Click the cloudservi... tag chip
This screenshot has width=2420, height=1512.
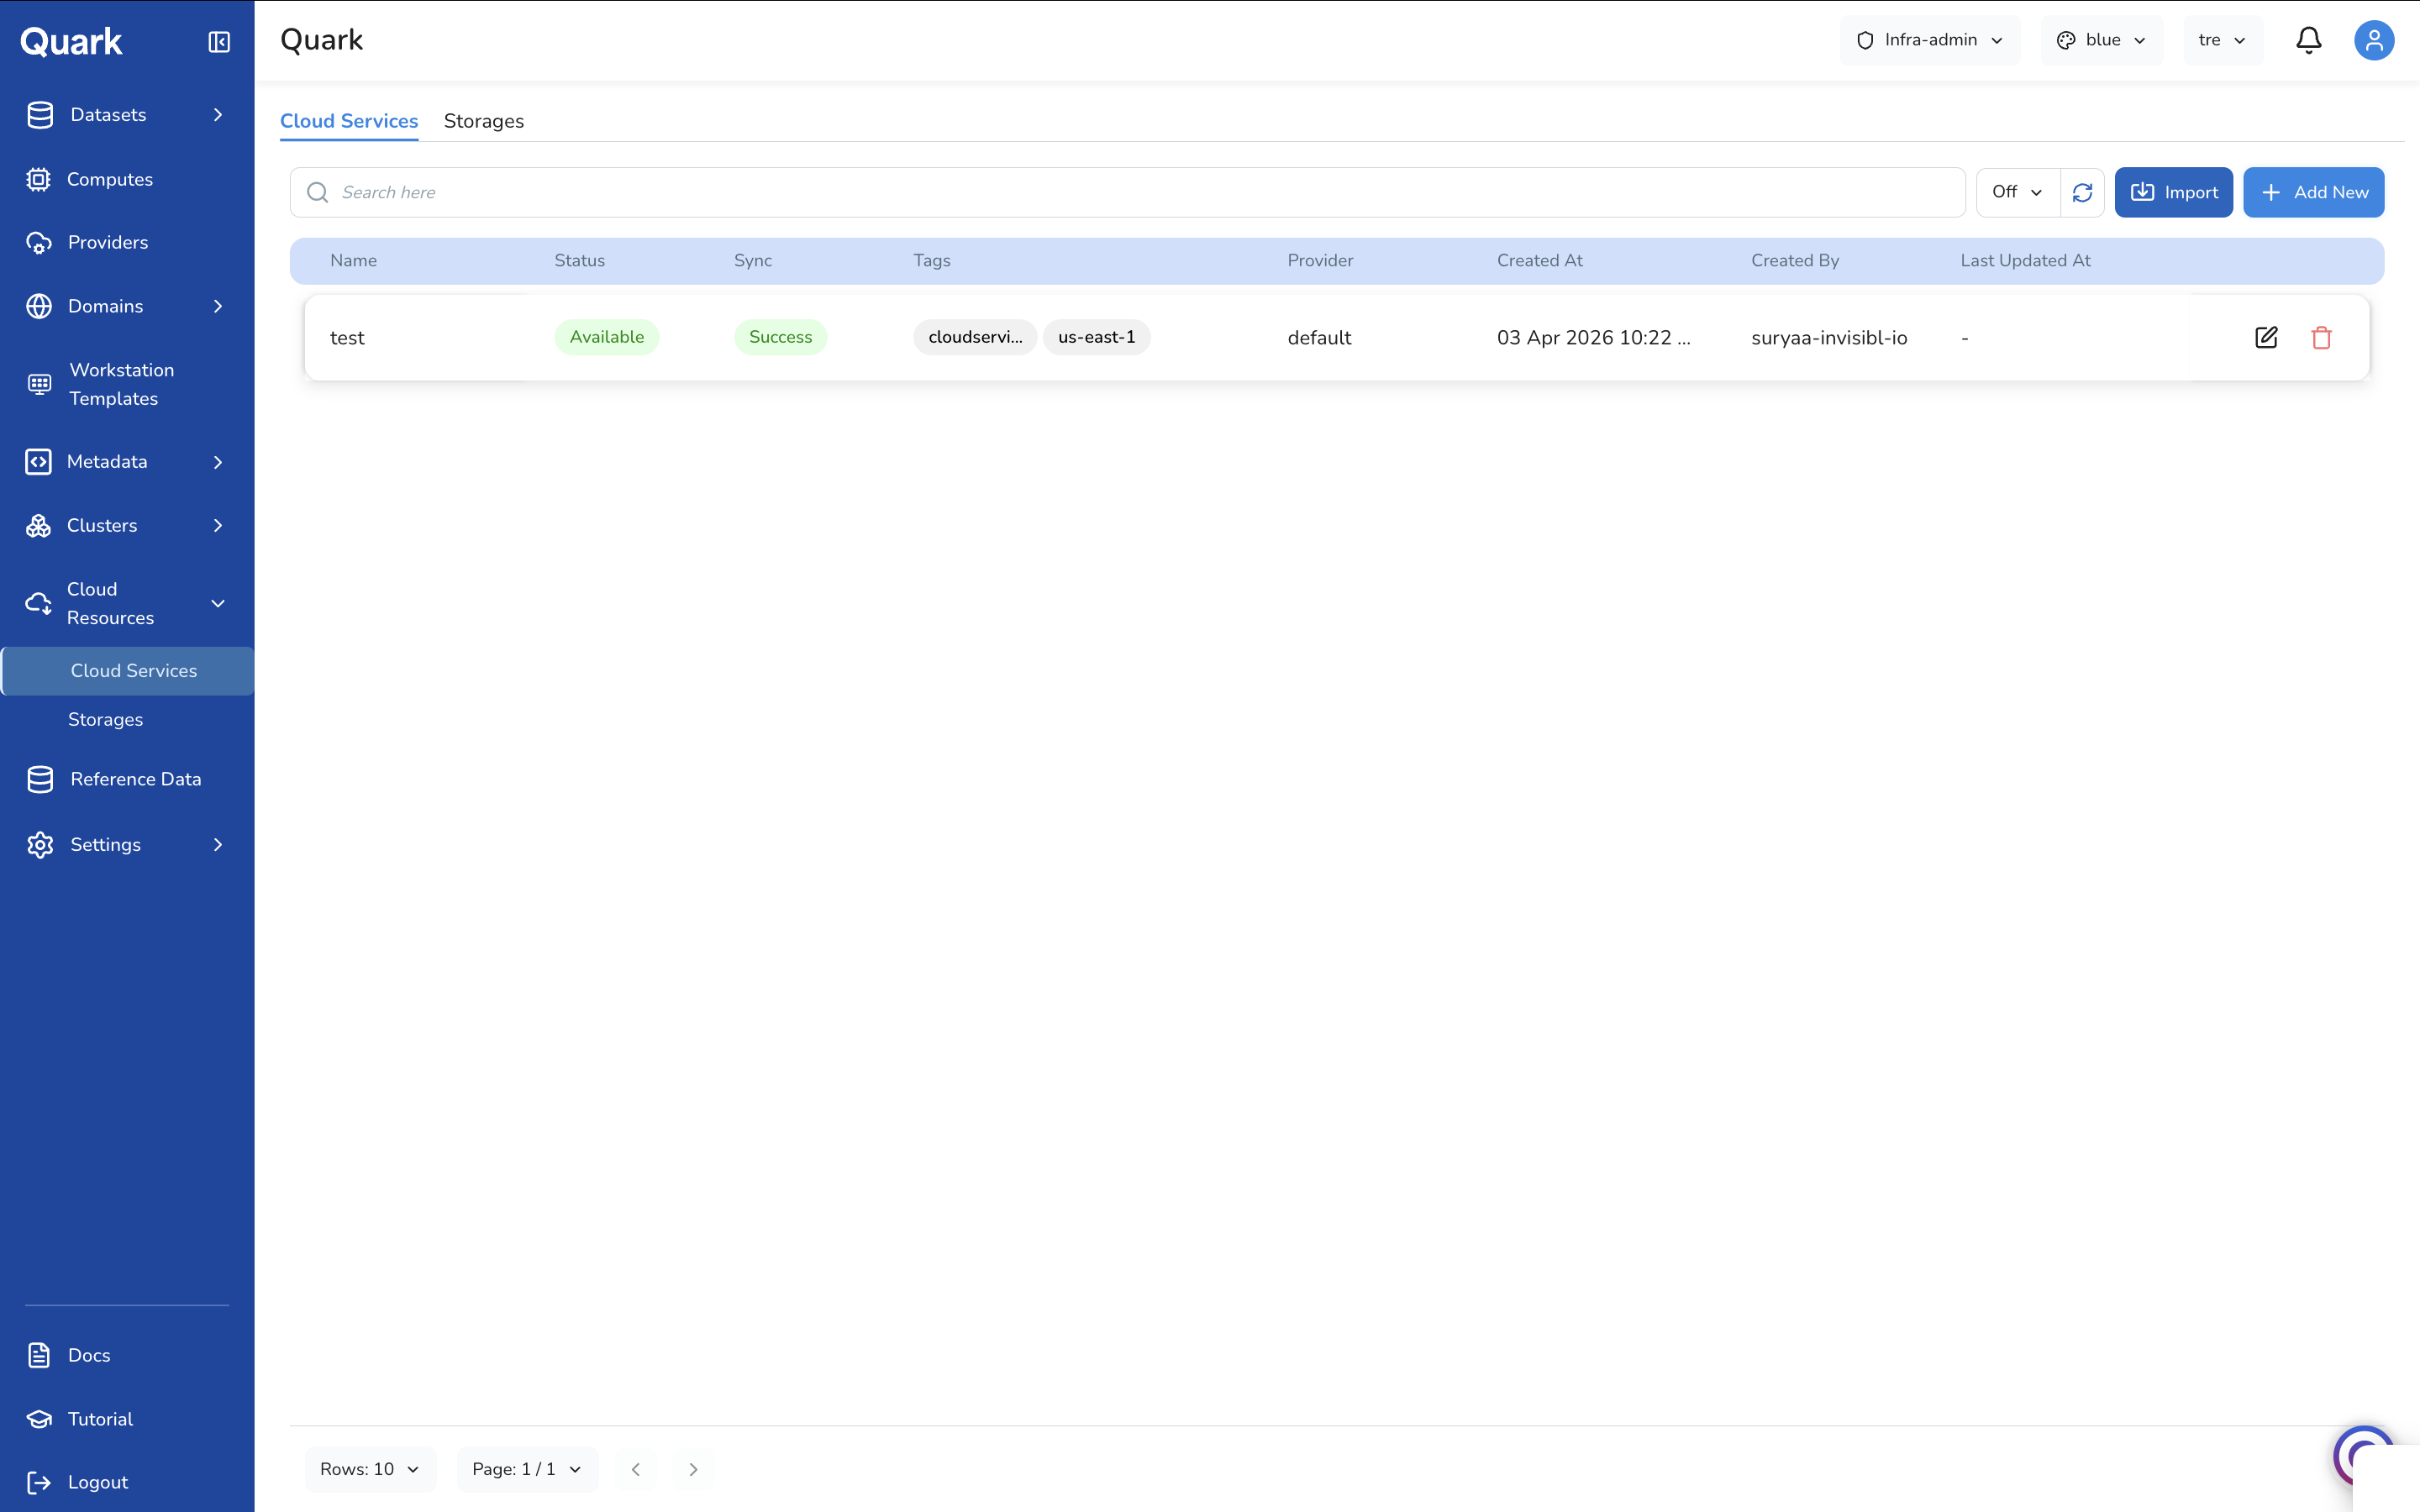[x=975, y=337]
